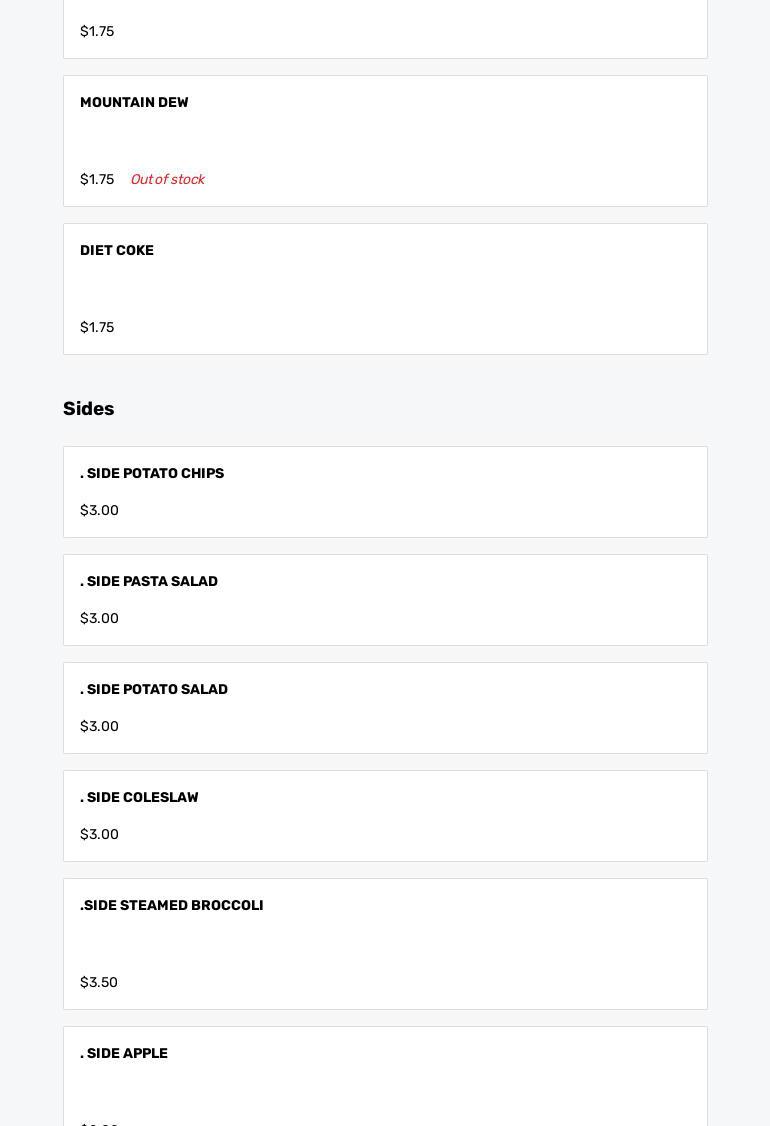The image size is (770, 1126).
Task: Click the Side Potato Chips $3.00 price
Action: click(x=99, y=511)
